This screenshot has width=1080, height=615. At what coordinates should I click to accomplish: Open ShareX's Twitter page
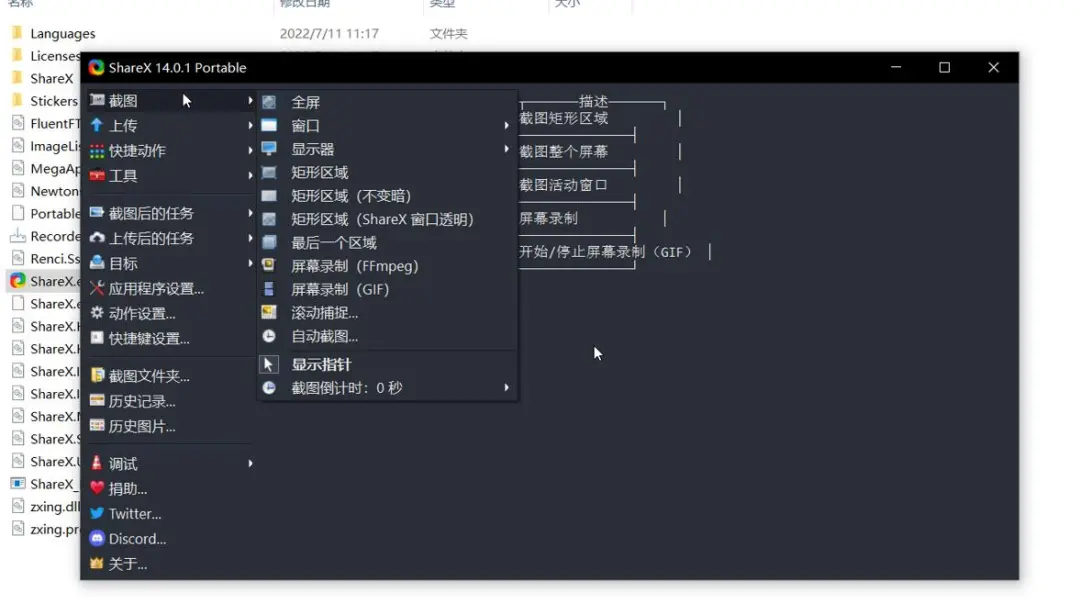coord(131,513)
